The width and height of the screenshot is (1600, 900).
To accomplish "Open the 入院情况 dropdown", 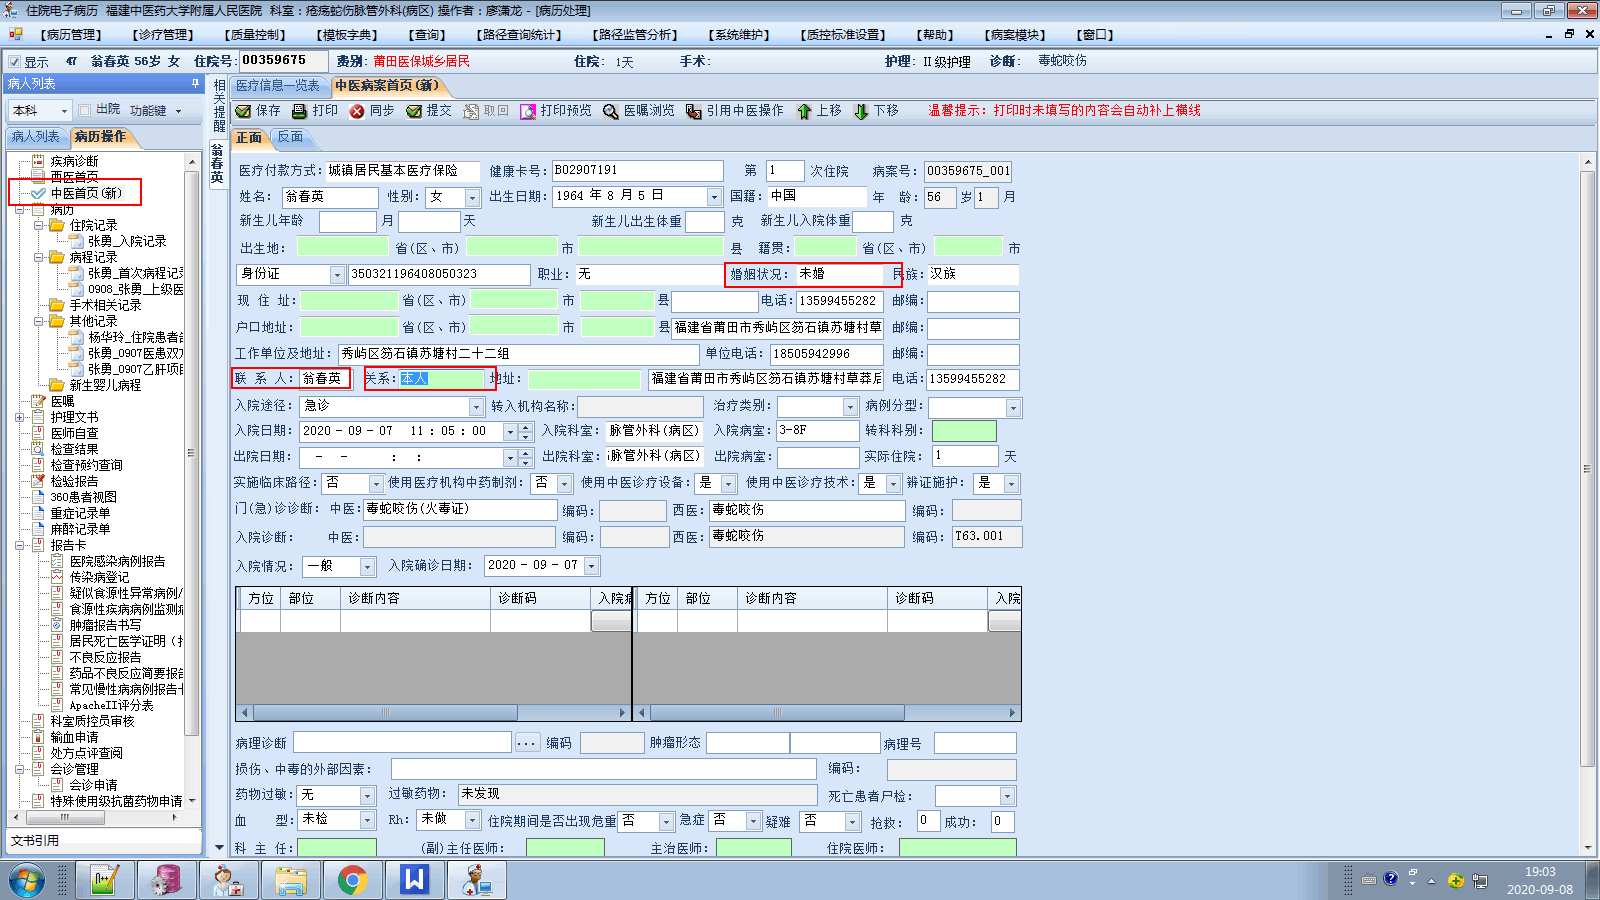I will [x=367, y=567].
